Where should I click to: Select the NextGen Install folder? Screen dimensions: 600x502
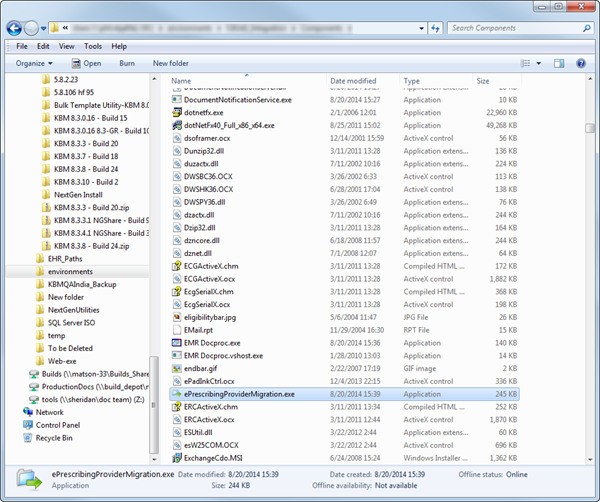coord(78,195)
